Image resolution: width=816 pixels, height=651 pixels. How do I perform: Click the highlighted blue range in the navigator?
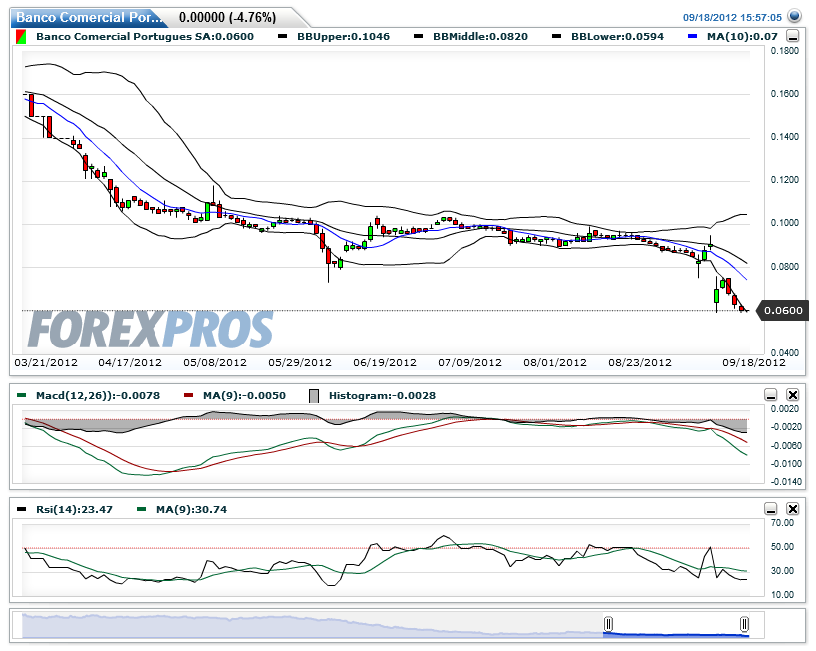click(x=676, y=635)
